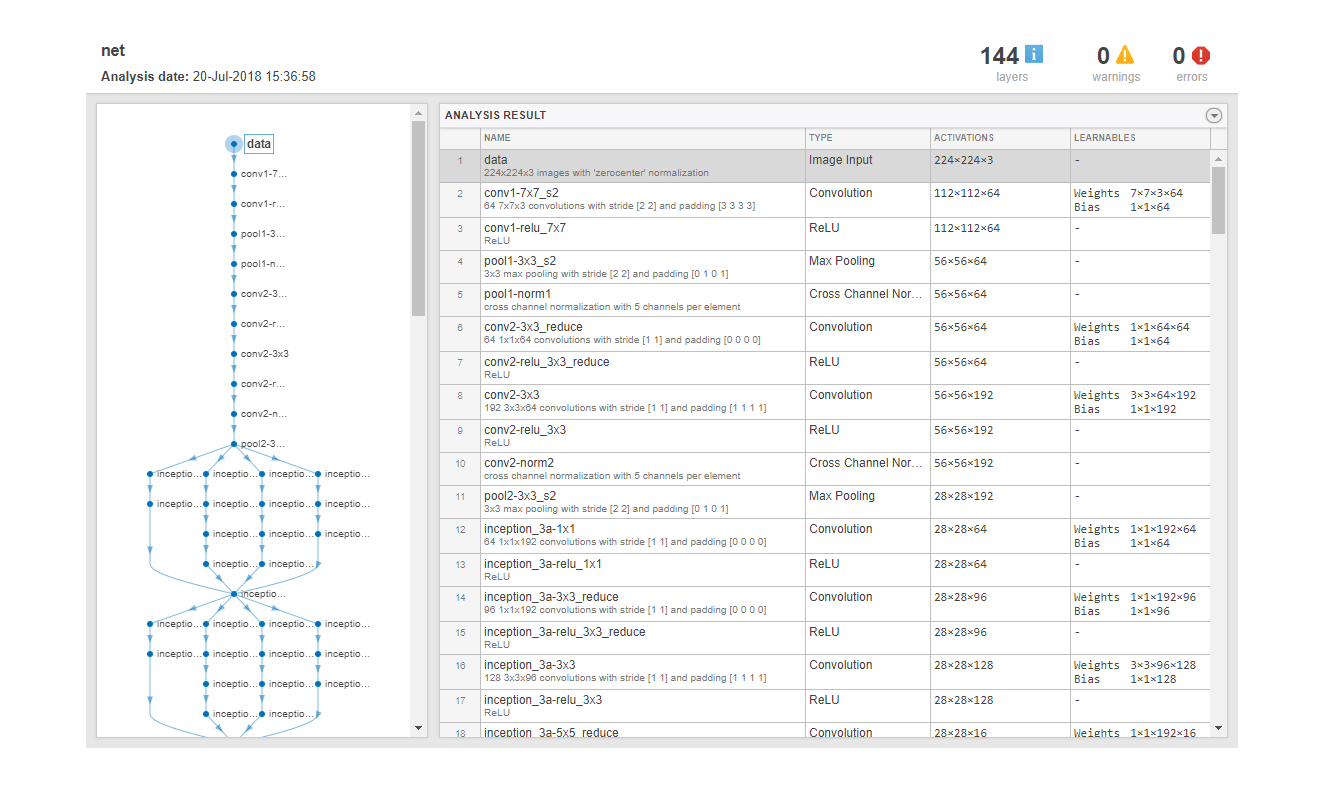Click the yellow warnings triangle icon
Image resolution: width=1326 pixels, height=812 pixels.
tap(1125, 54)
